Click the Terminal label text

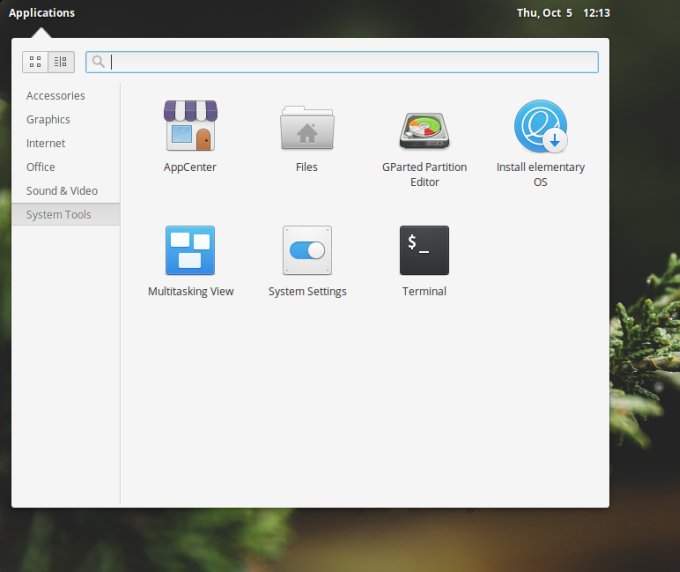pyautogui.click(x=424, y=291)
